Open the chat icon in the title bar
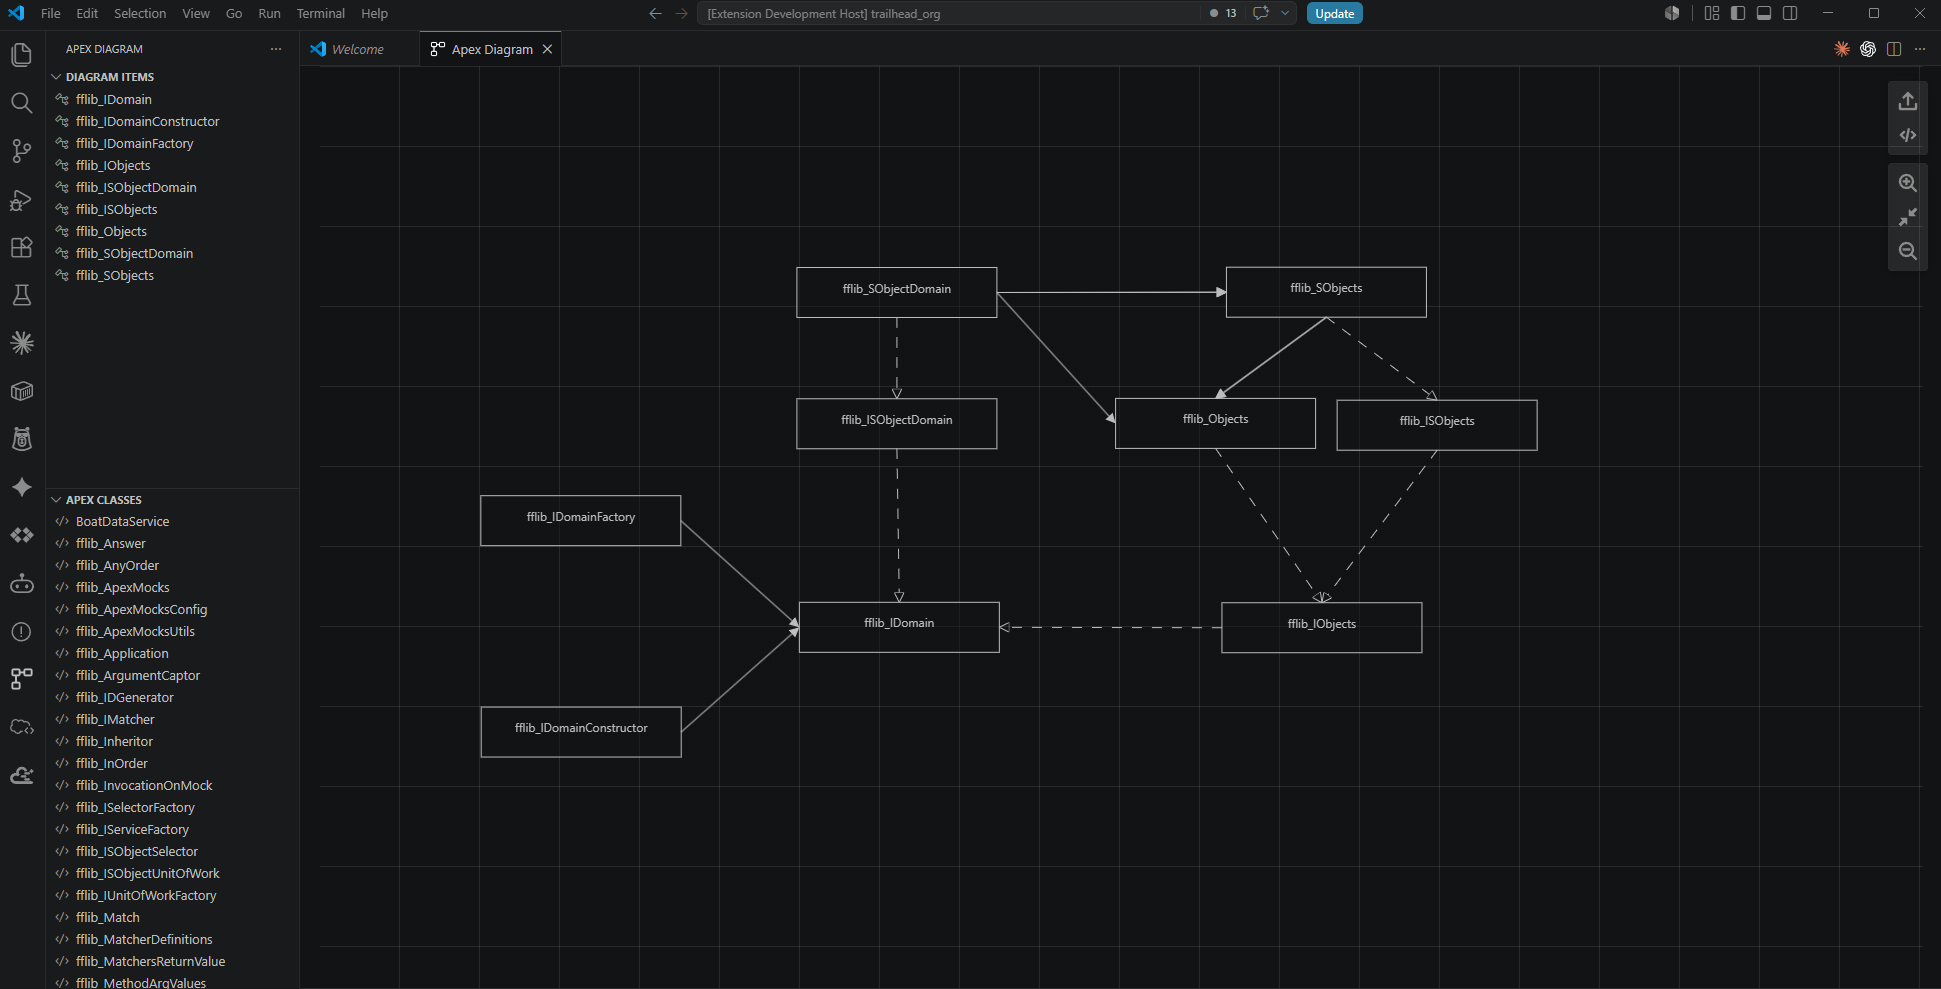This screenshot has width=1941, height=989. coord(1261,13)
